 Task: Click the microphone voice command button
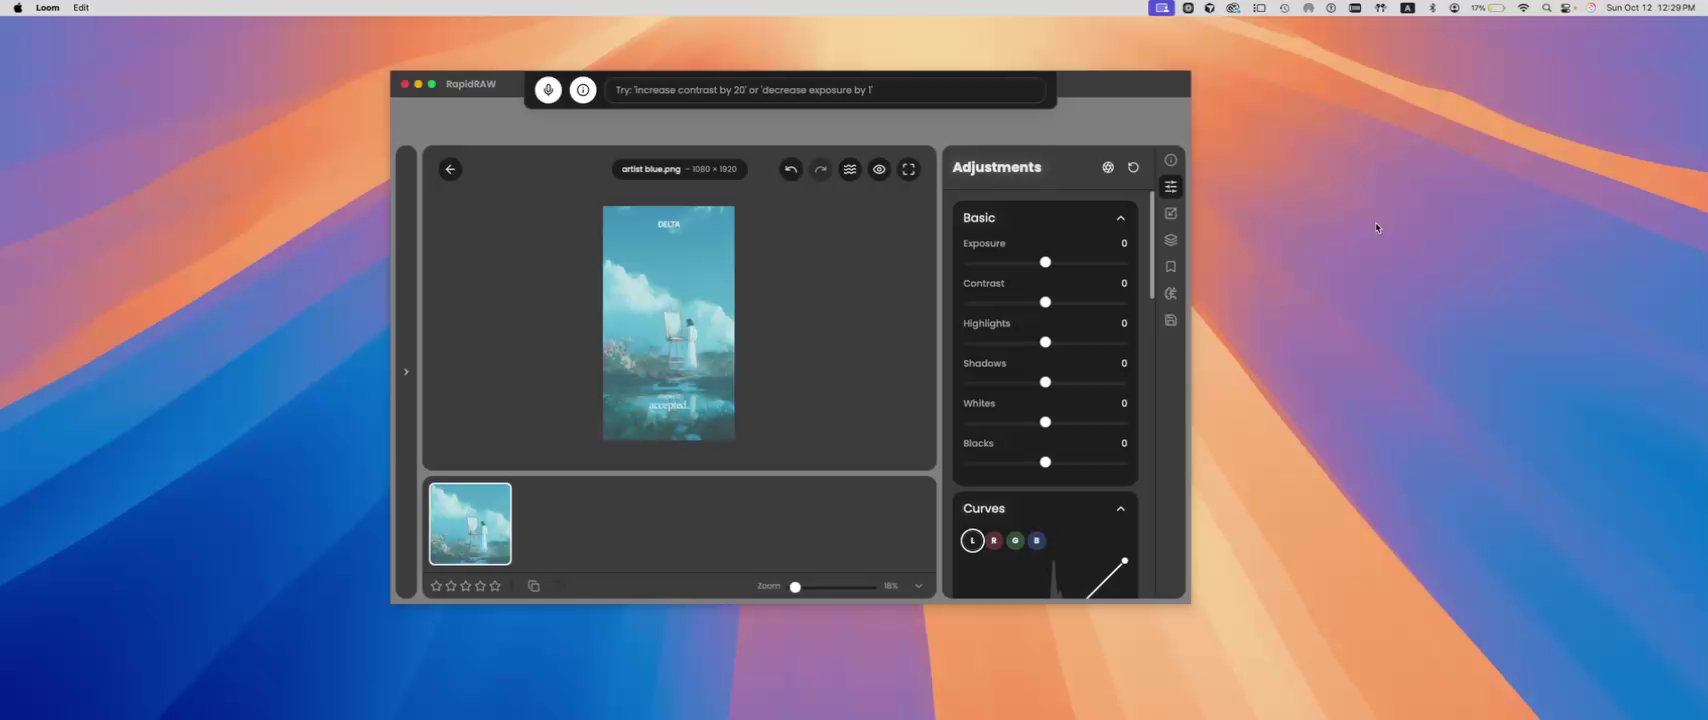coord(548,90)
